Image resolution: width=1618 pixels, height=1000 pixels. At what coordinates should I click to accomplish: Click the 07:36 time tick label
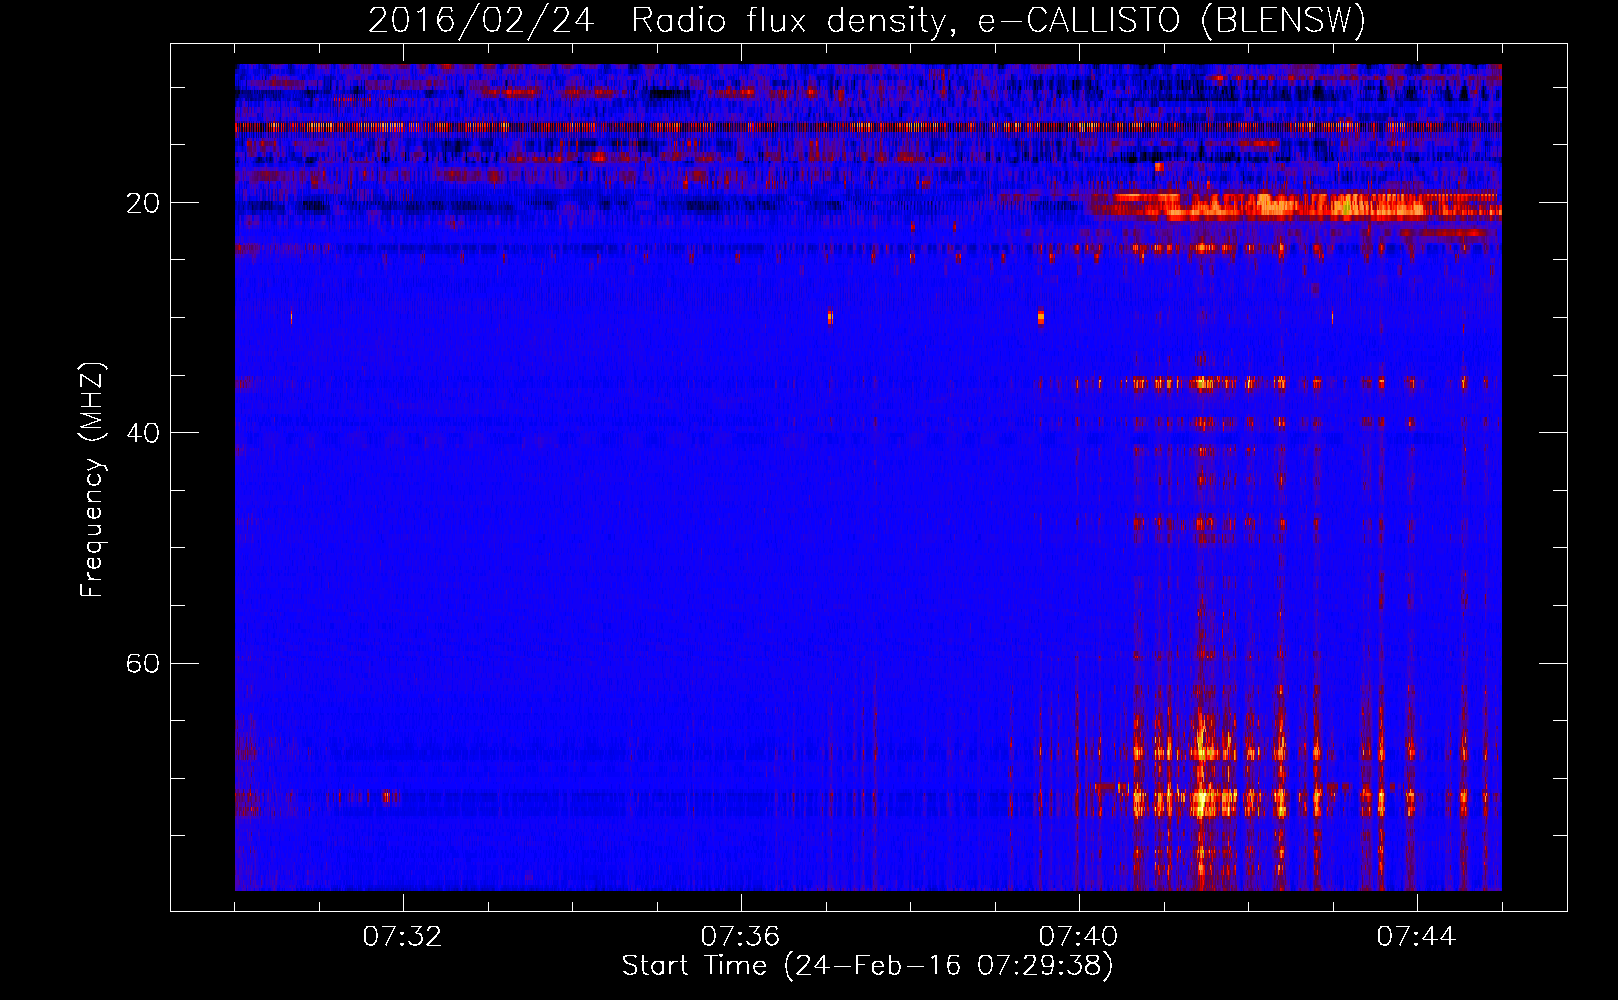(x=740, y=937)
